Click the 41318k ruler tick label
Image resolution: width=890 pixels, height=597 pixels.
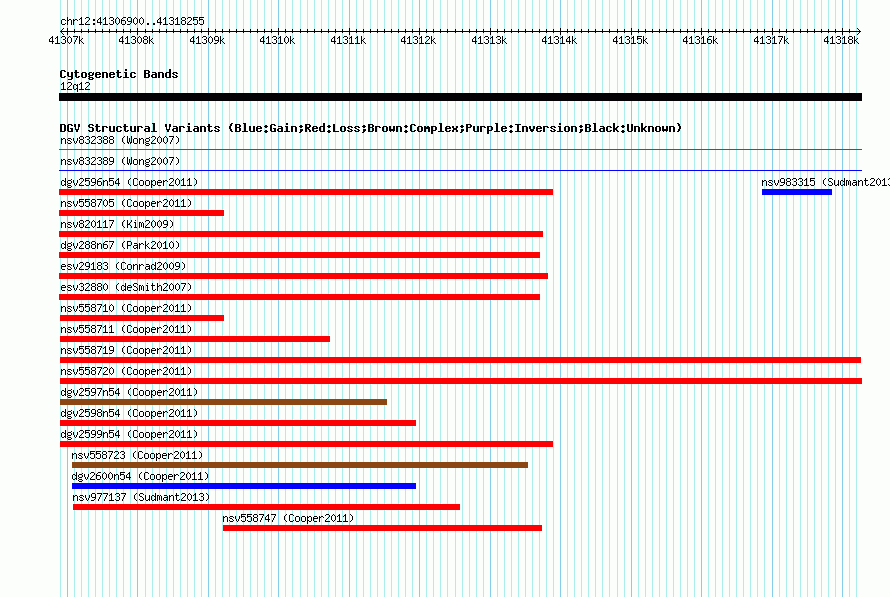tap(841, 40)
